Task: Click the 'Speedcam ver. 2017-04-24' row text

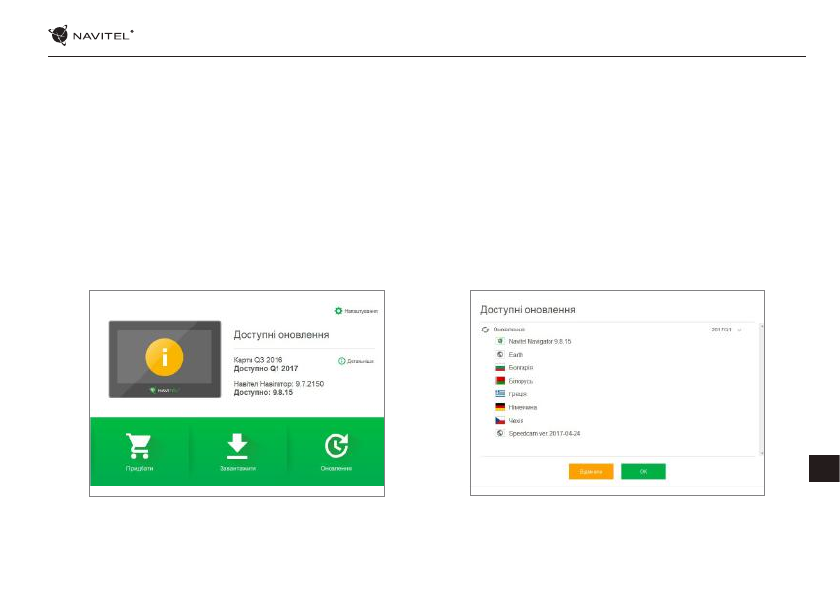Action: [x=544, y=434]
